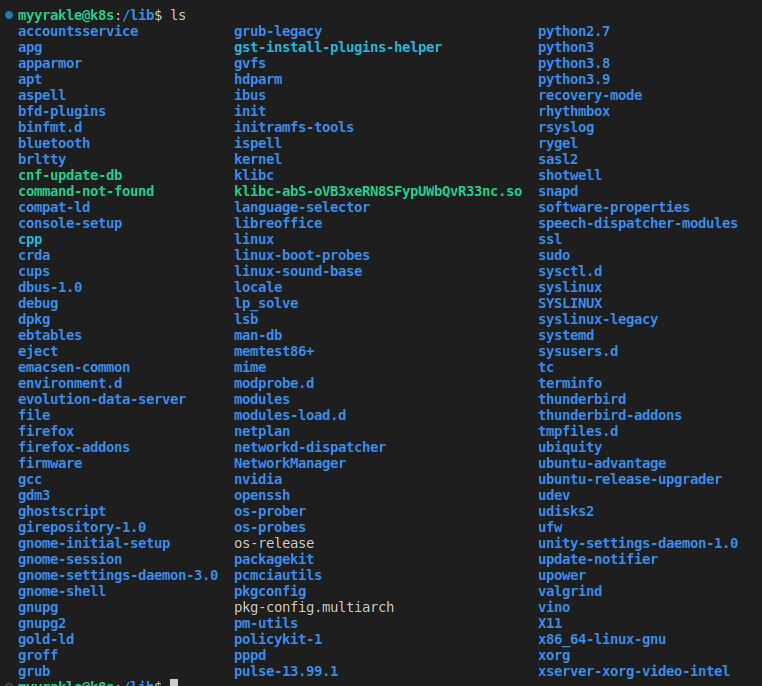Screen dimensions: 762x686
Task: Select the 'networkd-dispatcher' entry
Action: coord(310,447)
